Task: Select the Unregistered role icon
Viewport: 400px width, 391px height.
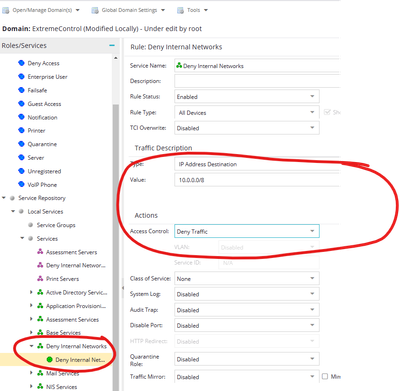Action: click(x=21, y=171)
